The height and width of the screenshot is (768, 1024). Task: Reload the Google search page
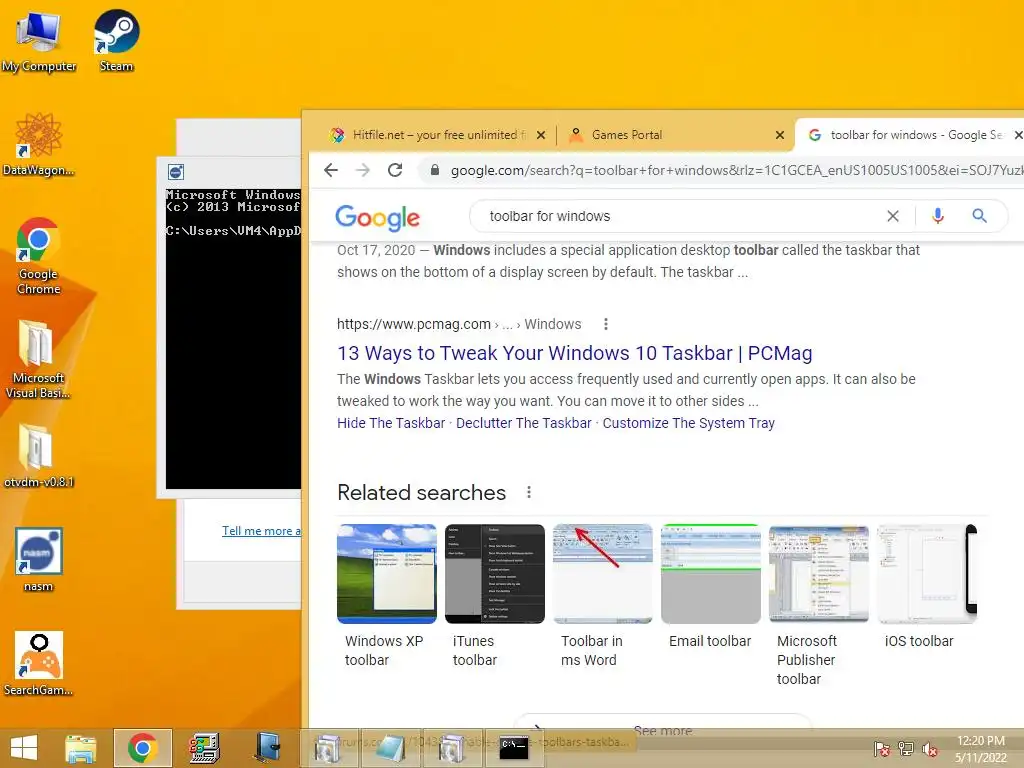(x=394, y=170)
